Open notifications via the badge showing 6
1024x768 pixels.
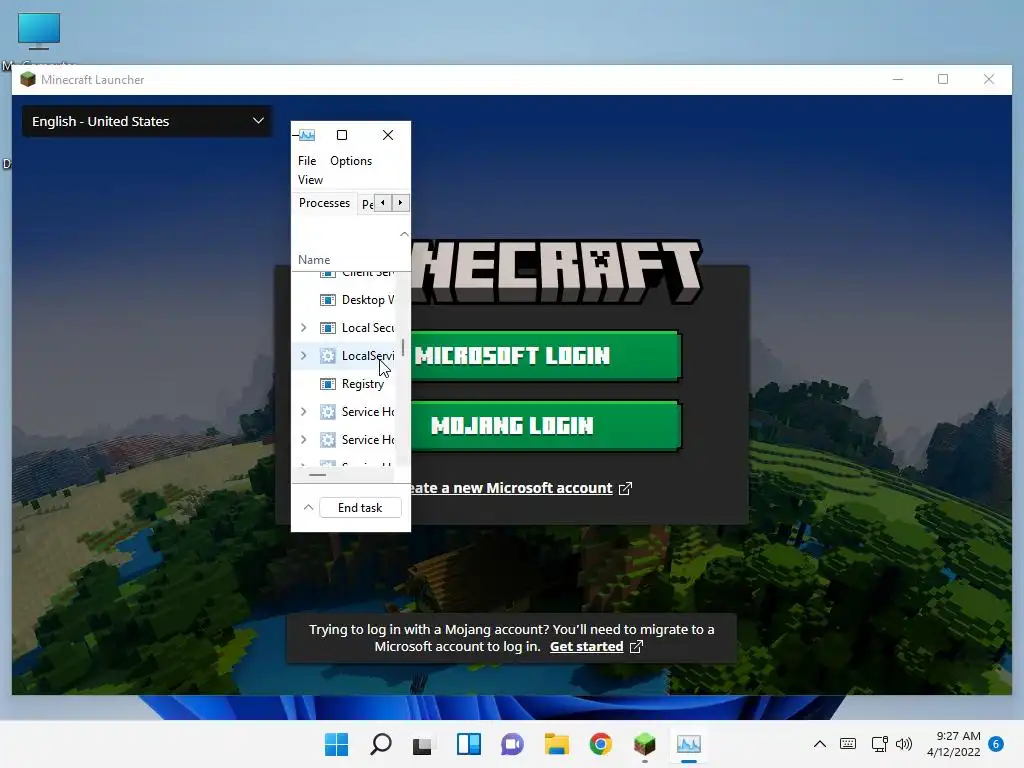tap(996, 744)
